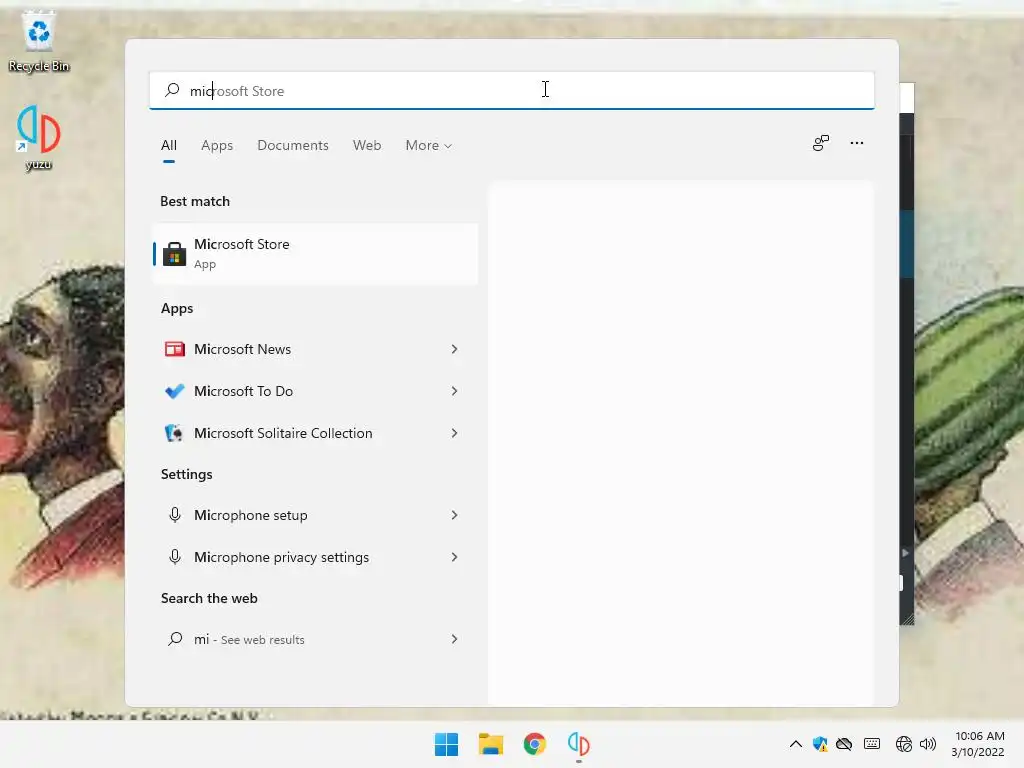Image resolution: width=1024 pixels, height=768 pixels.
Task: Click inside the search text field
Action: click(512, 90)
